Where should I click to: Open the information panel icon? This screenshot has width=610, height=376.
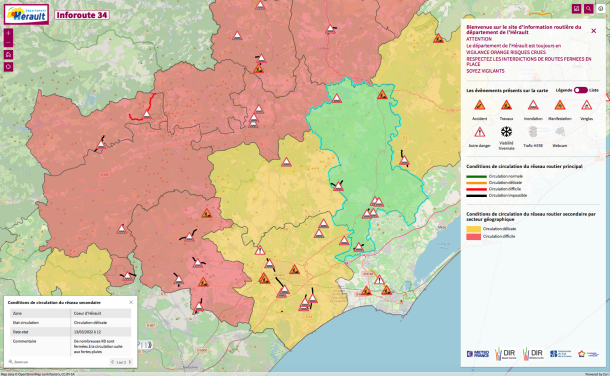(600, 9)
